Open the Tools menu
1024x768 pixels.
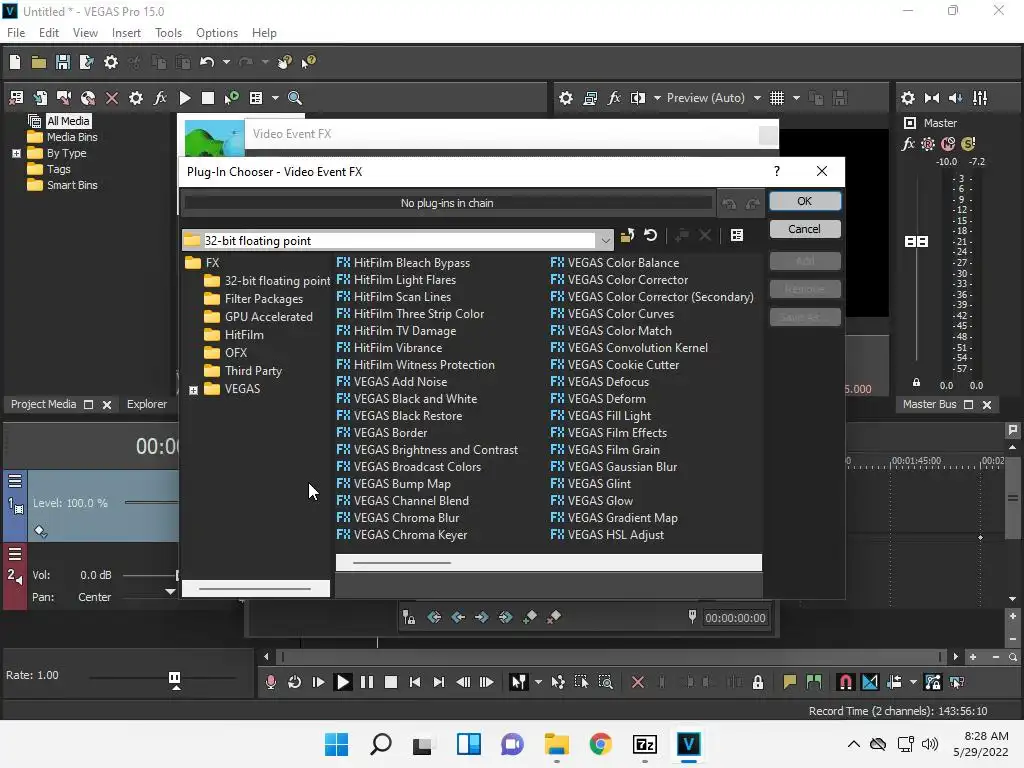tap(168, 33)
